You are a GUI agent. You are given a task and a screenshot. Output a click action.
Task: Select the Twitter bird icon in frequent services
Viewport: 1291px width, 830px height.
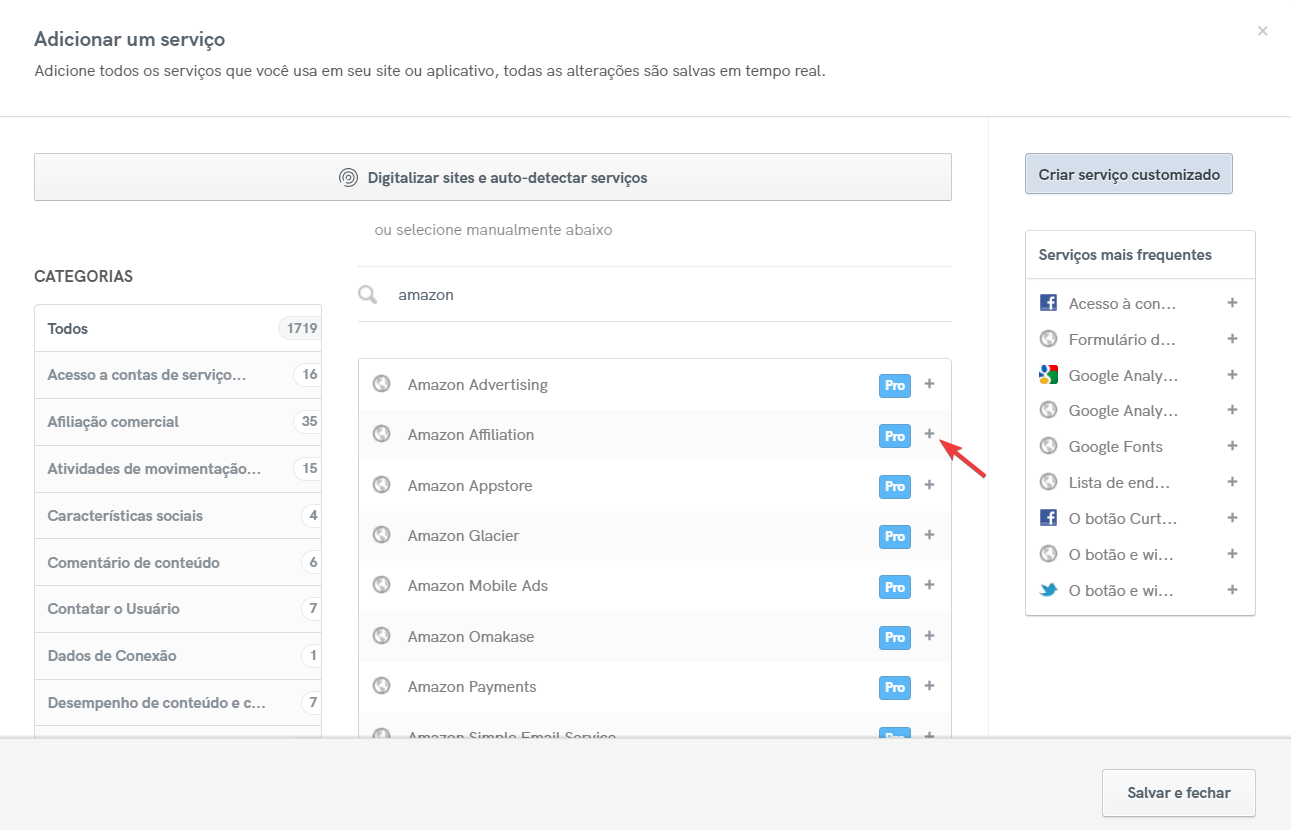(x=1048, y=590)
